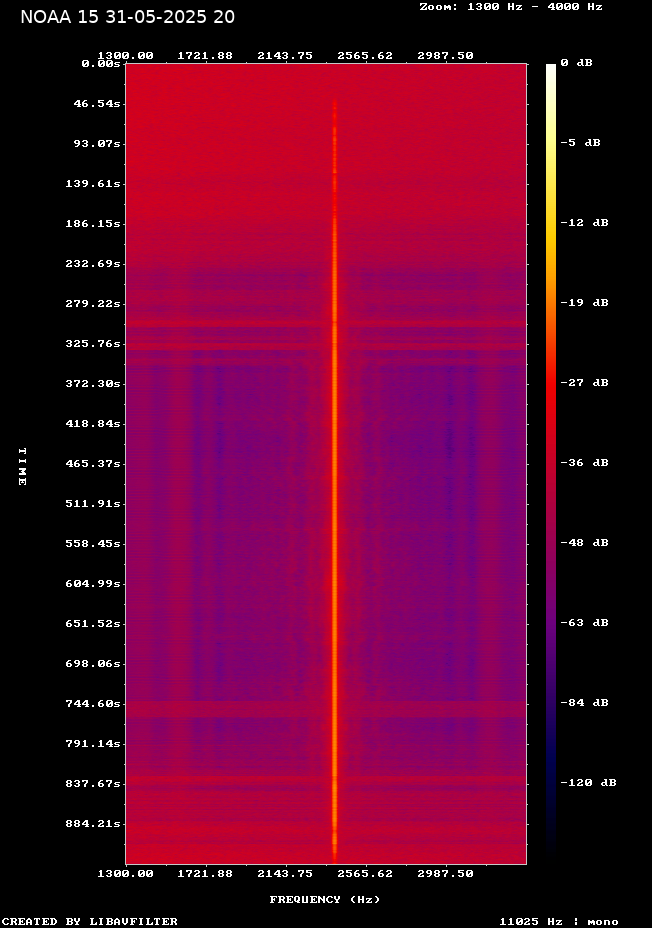Select "2565.62" on the bottom frequency axis
Viewport: 652px width, 928px height.
(365, 874)
